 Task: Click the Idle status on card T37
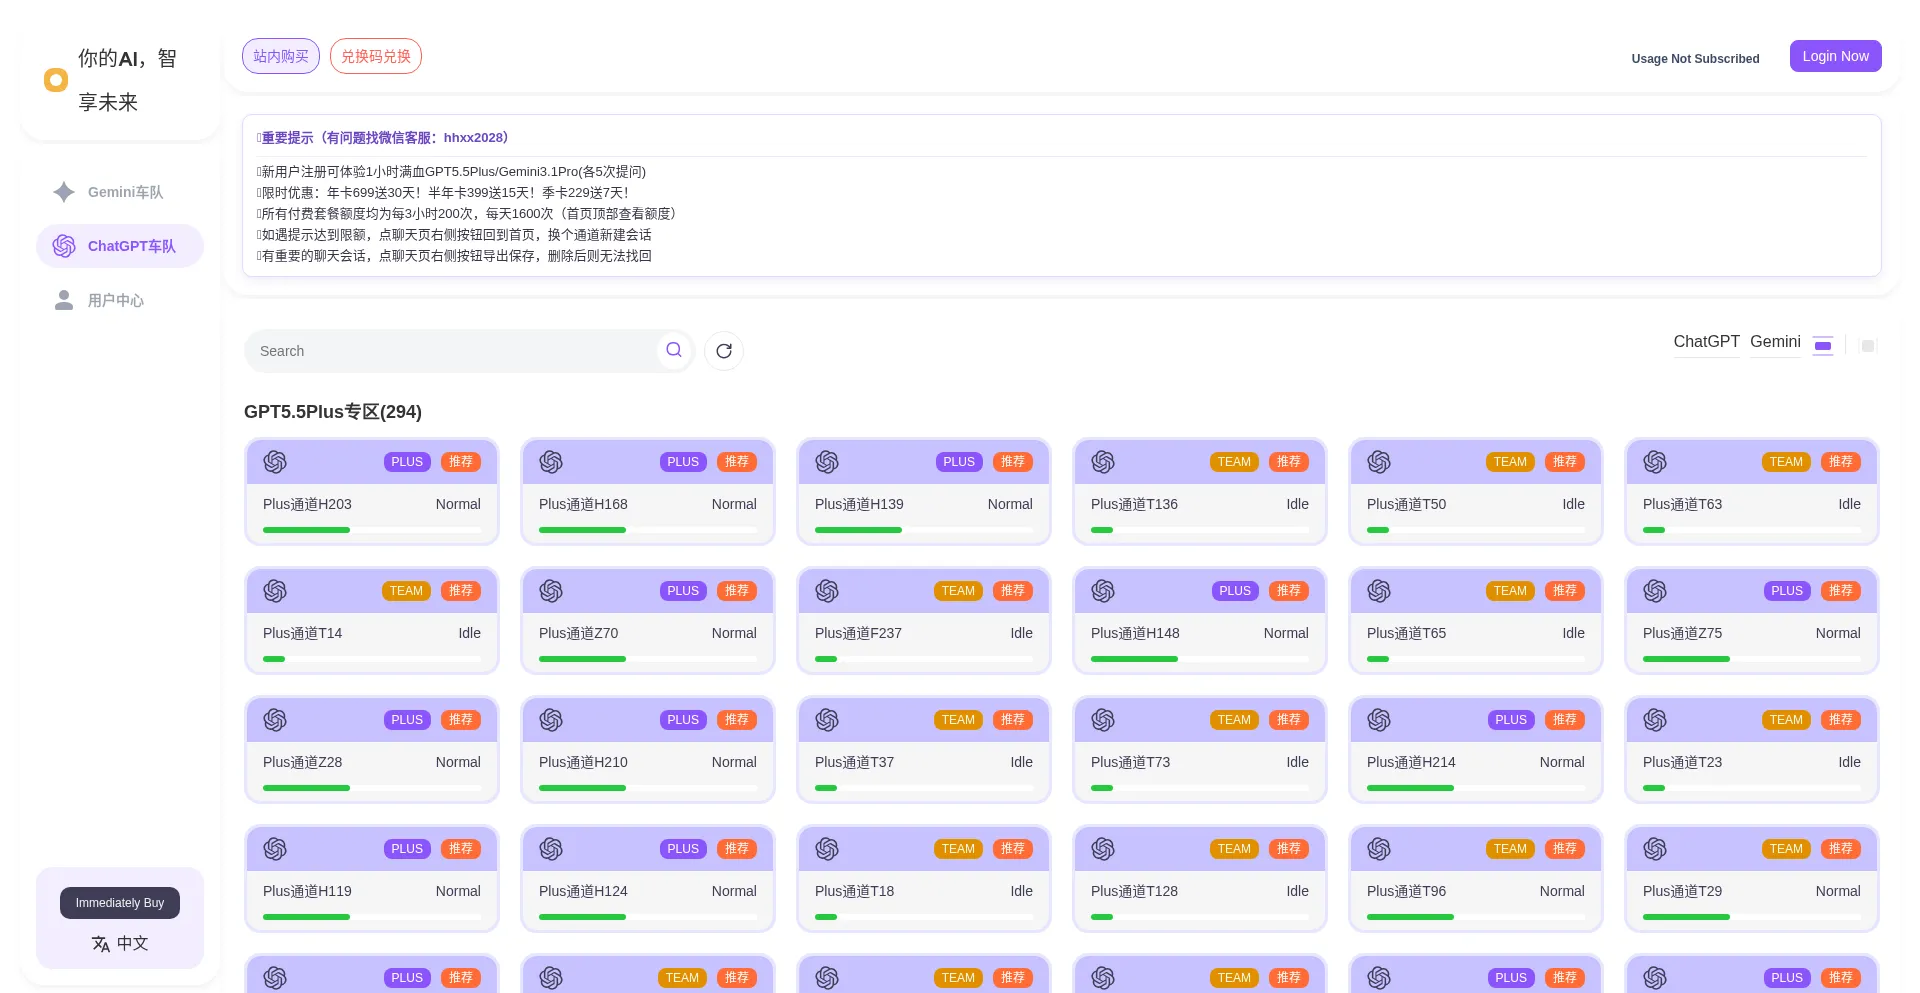pos(1022,762)
